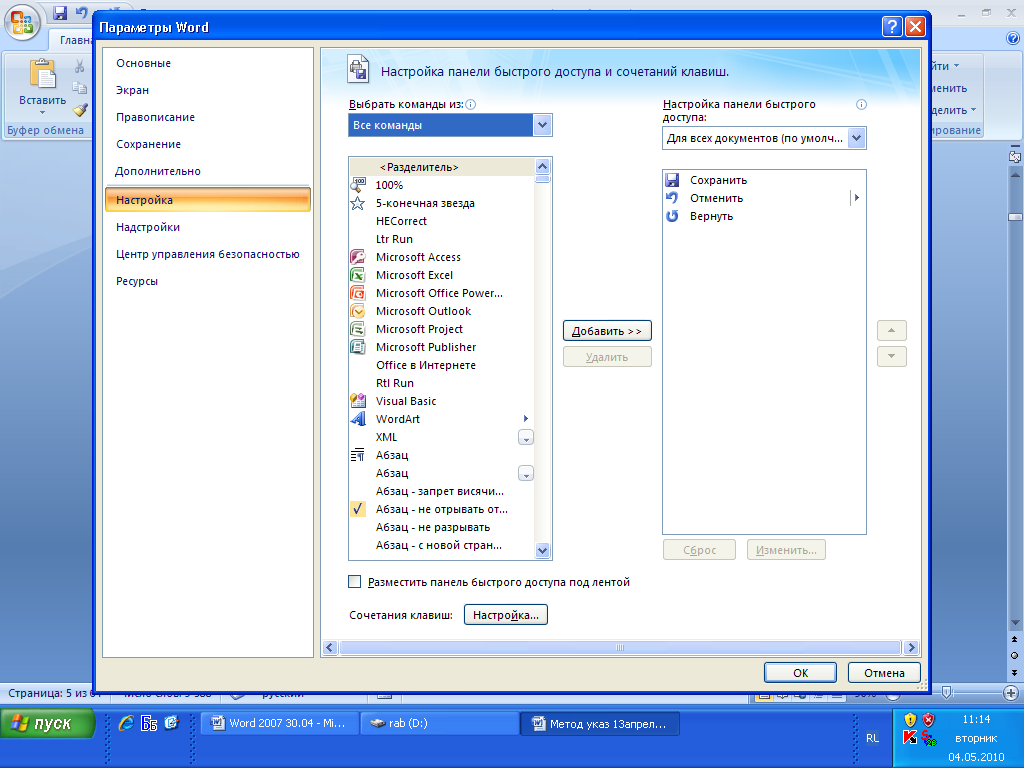
Task: Click scroll down arrow of commands list
Action: [542, 551]
